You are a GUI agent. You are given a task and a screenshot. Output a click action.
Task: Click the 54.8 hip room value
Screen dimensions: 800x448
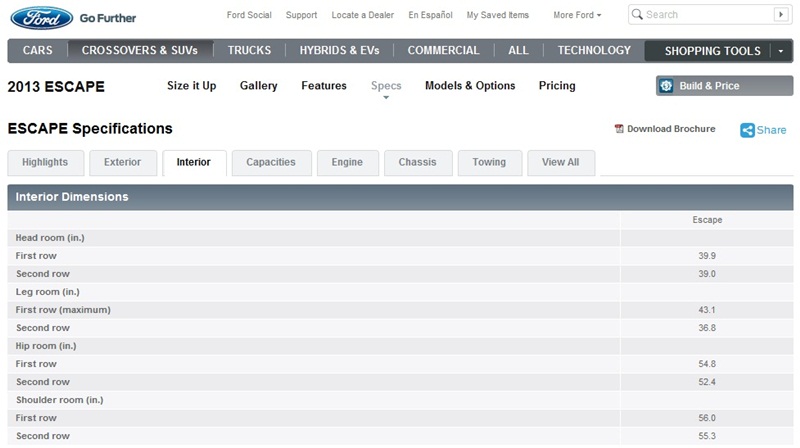tap(707, 364)
